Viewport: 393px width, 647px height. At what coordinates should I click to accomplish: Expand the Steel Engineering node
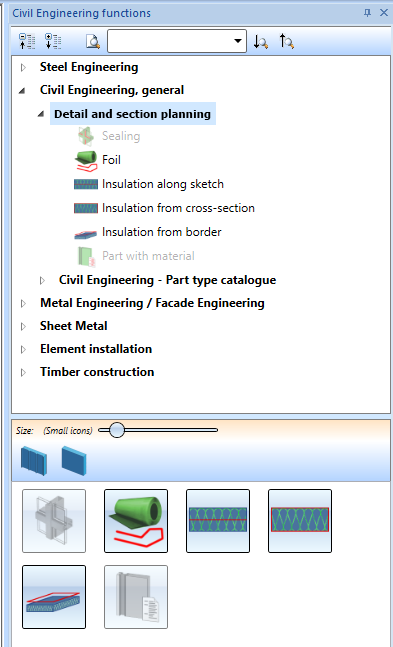(x=23, y=67)
